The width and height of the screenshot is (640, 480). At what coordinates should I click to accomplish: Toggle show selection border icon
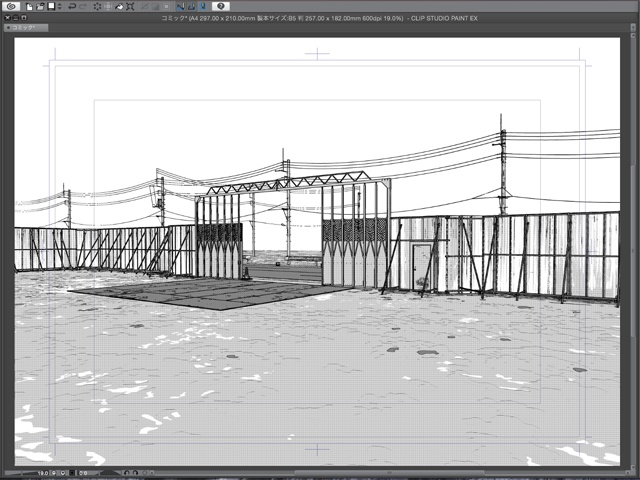[167, 7]
